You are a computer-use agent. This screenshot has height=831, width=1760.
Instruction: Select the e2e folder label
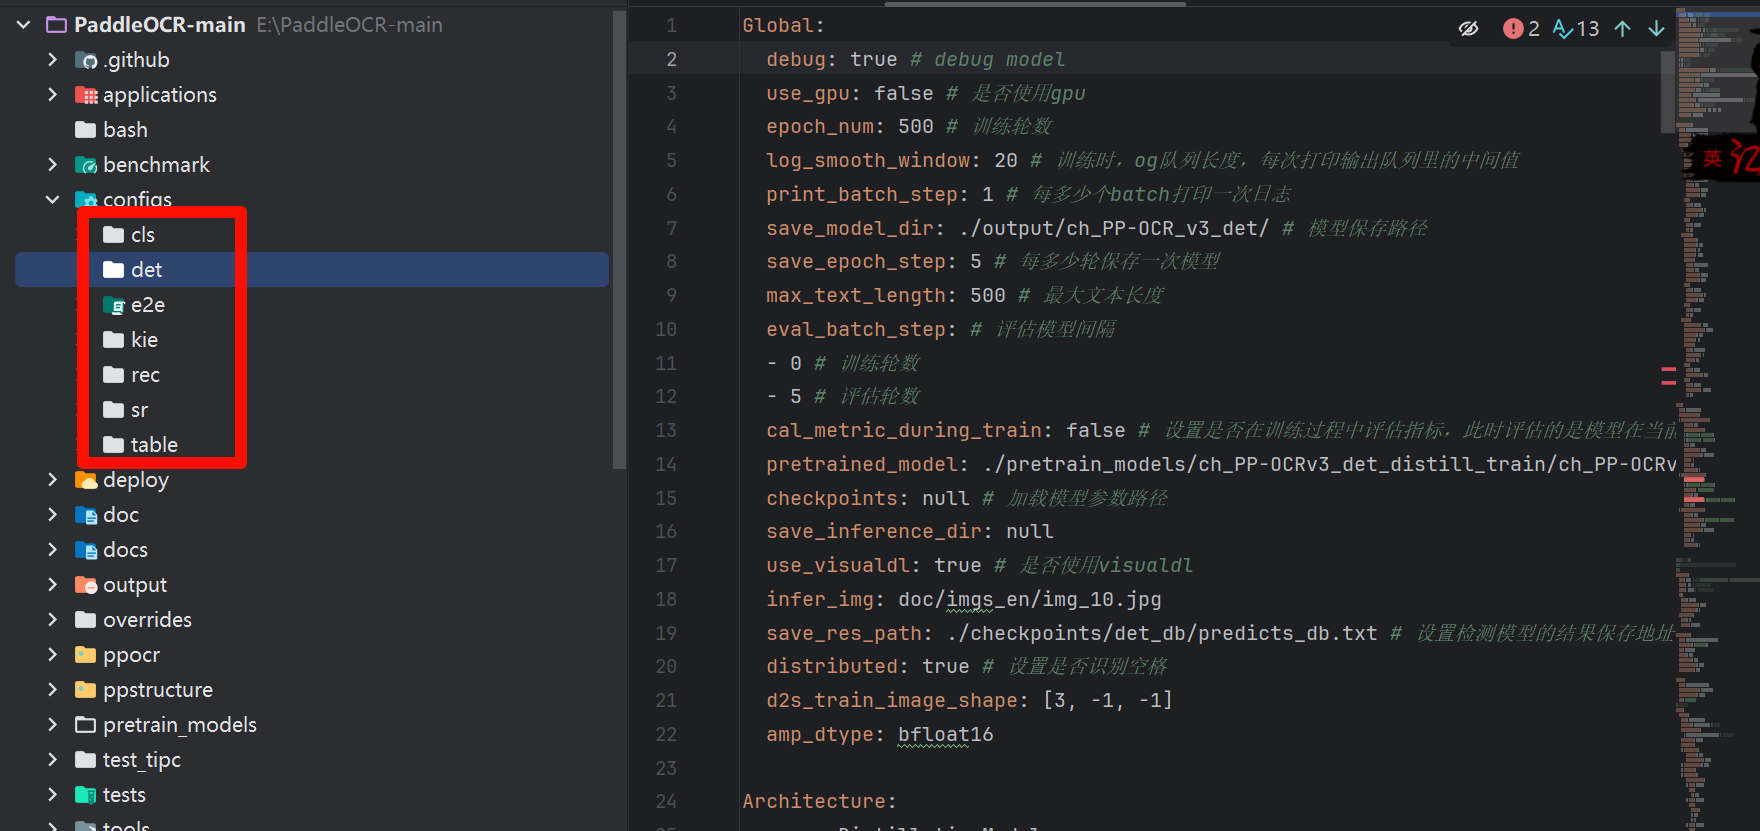148,305
